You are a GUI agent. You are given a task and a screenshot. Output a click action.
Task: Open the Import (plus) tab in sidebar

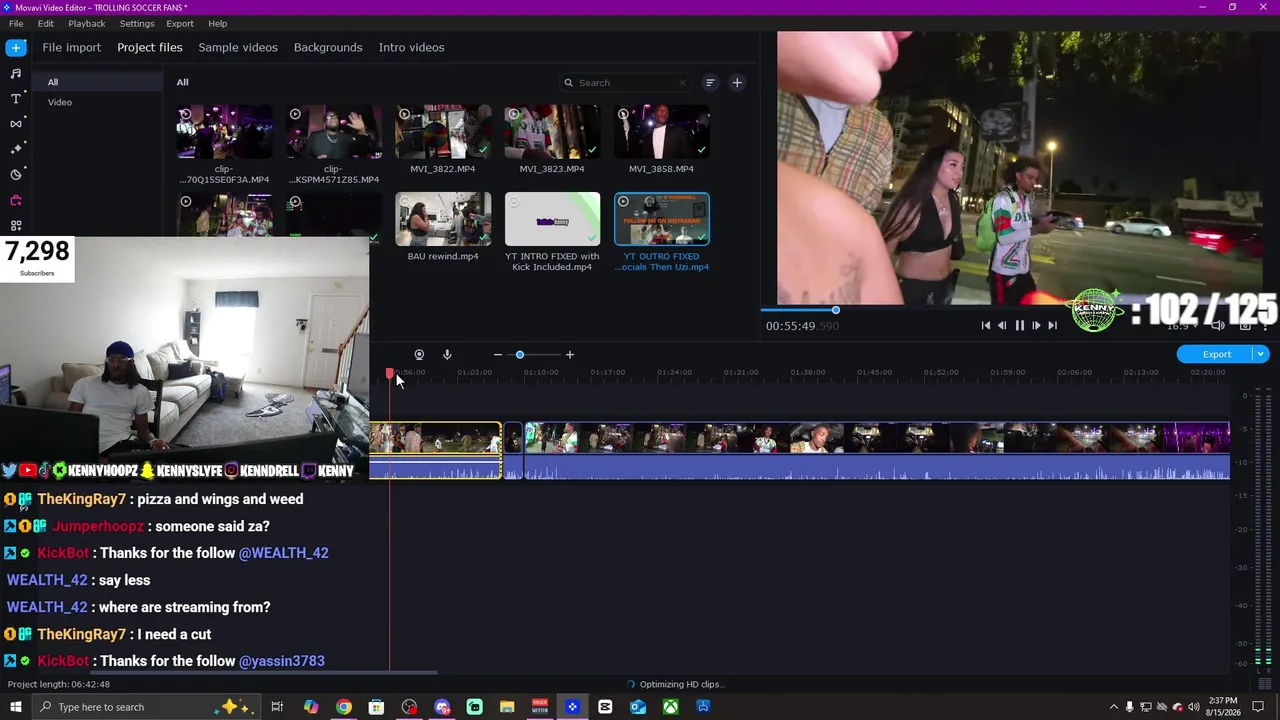(x=16, y=48)
